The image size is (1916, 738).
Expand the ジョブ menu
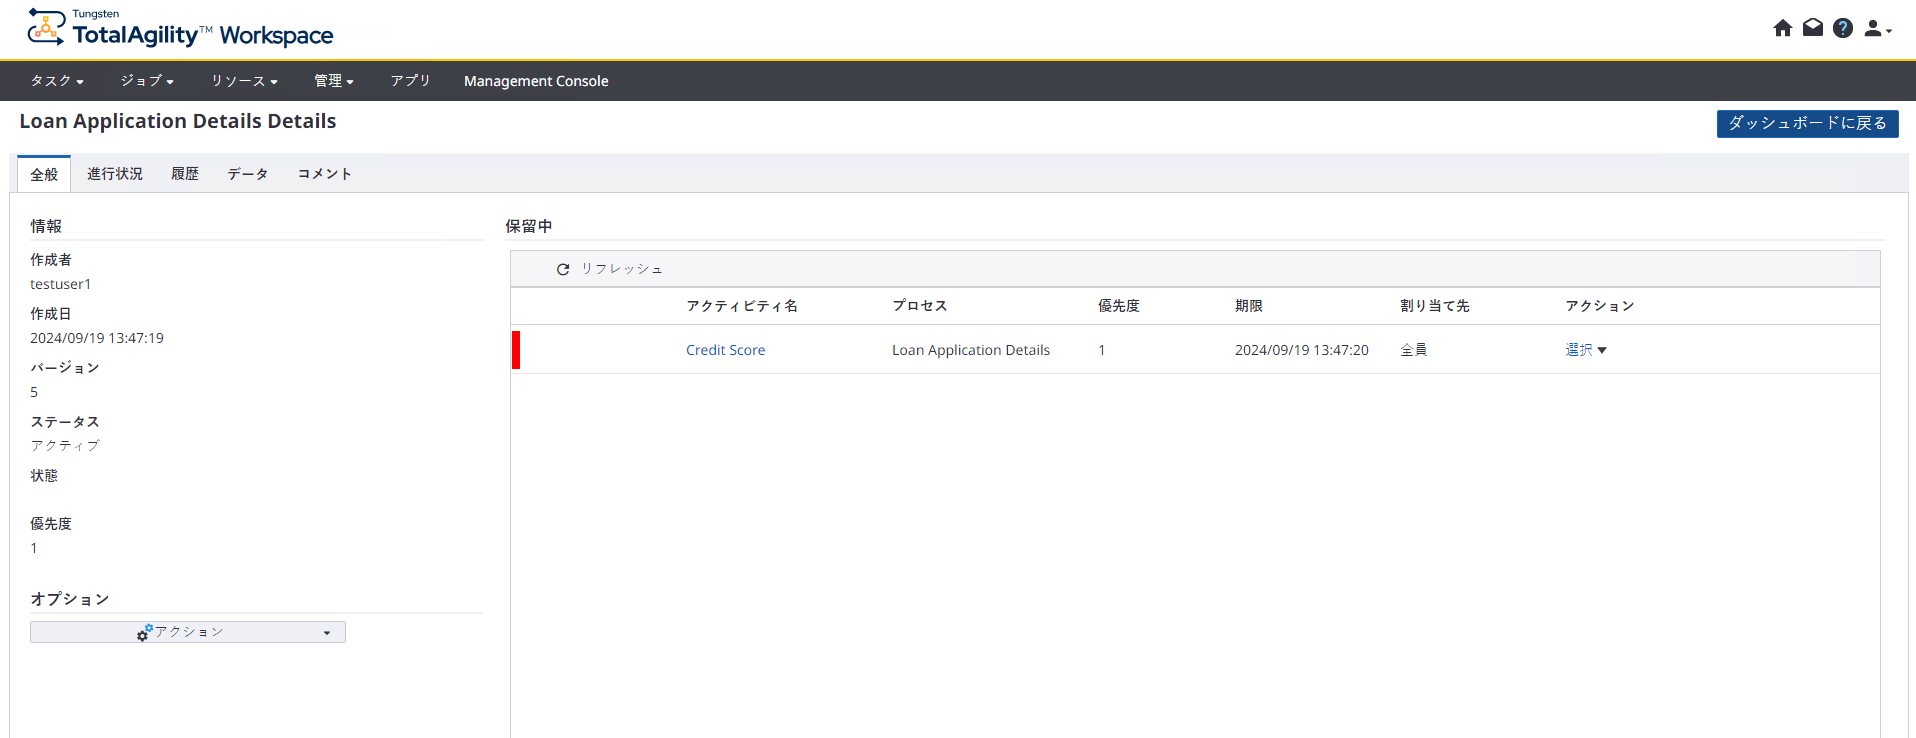pos(147,81)
